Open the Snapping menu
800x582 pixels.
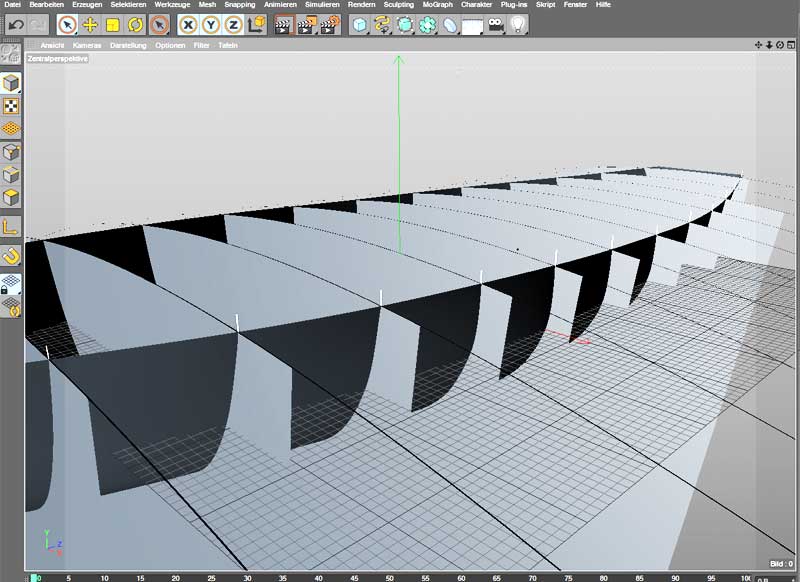pyautogui.click(x=239, y=5)
